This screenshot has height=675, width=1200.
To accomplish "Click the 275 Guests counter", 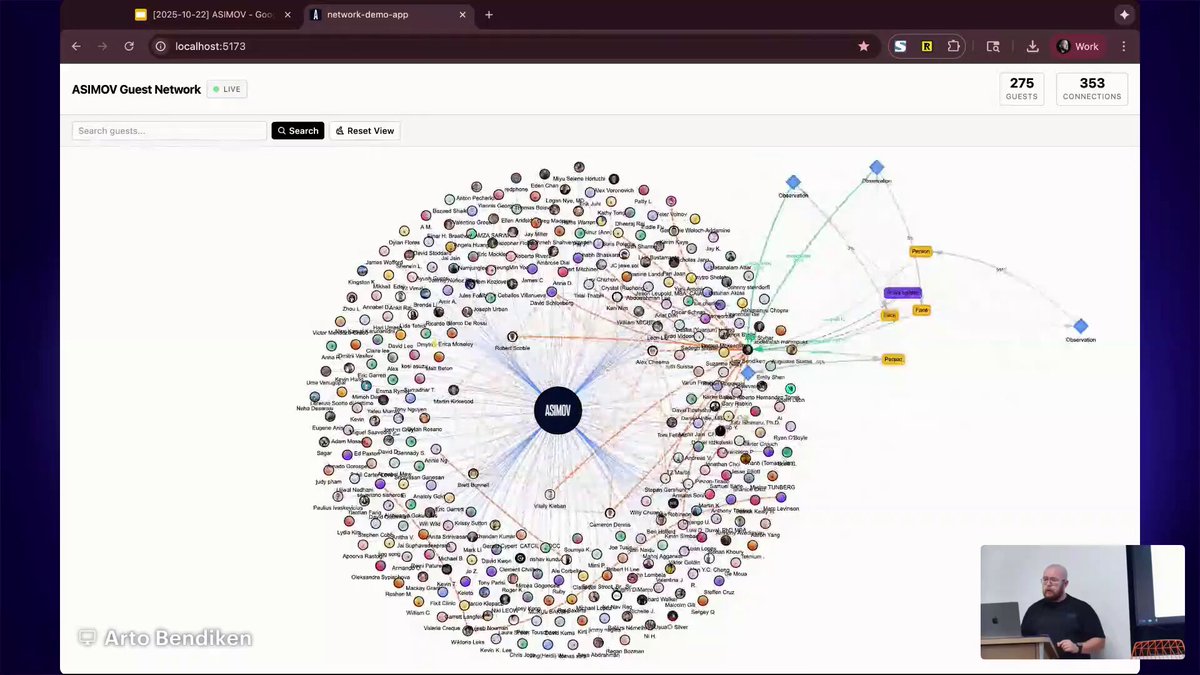I will coord(1022,89).
